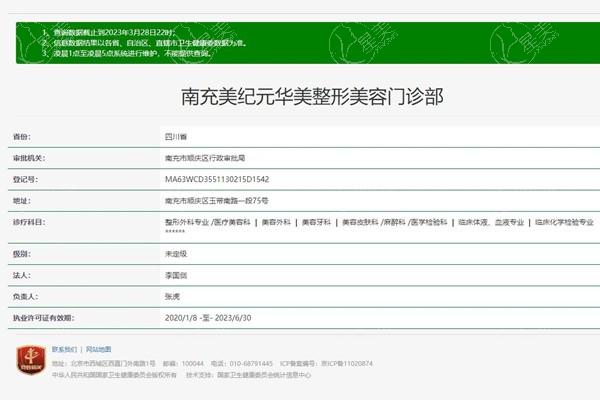Click the 诊疗科目 label
Viewport: 600px width, 400px height.
coord(29,222)
